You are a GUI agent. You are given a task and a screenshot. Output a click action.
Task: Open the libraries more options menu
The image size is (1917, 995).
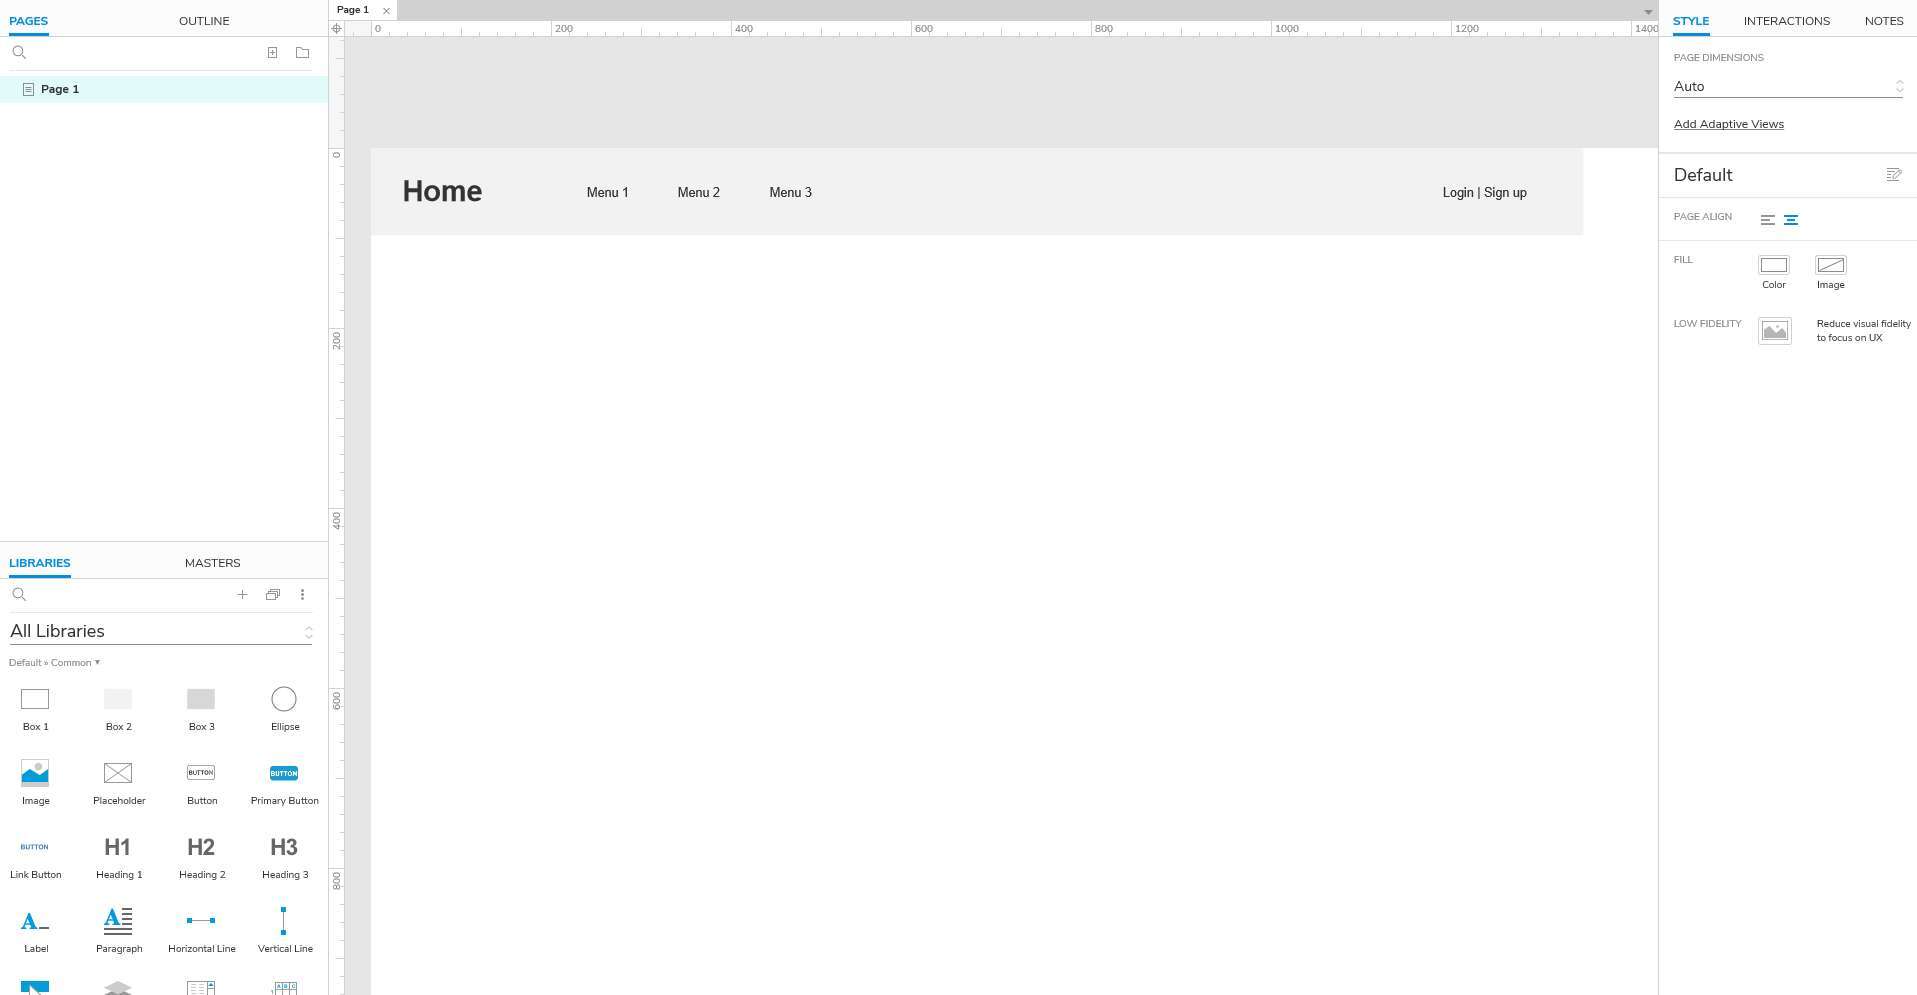click(302, 595)
